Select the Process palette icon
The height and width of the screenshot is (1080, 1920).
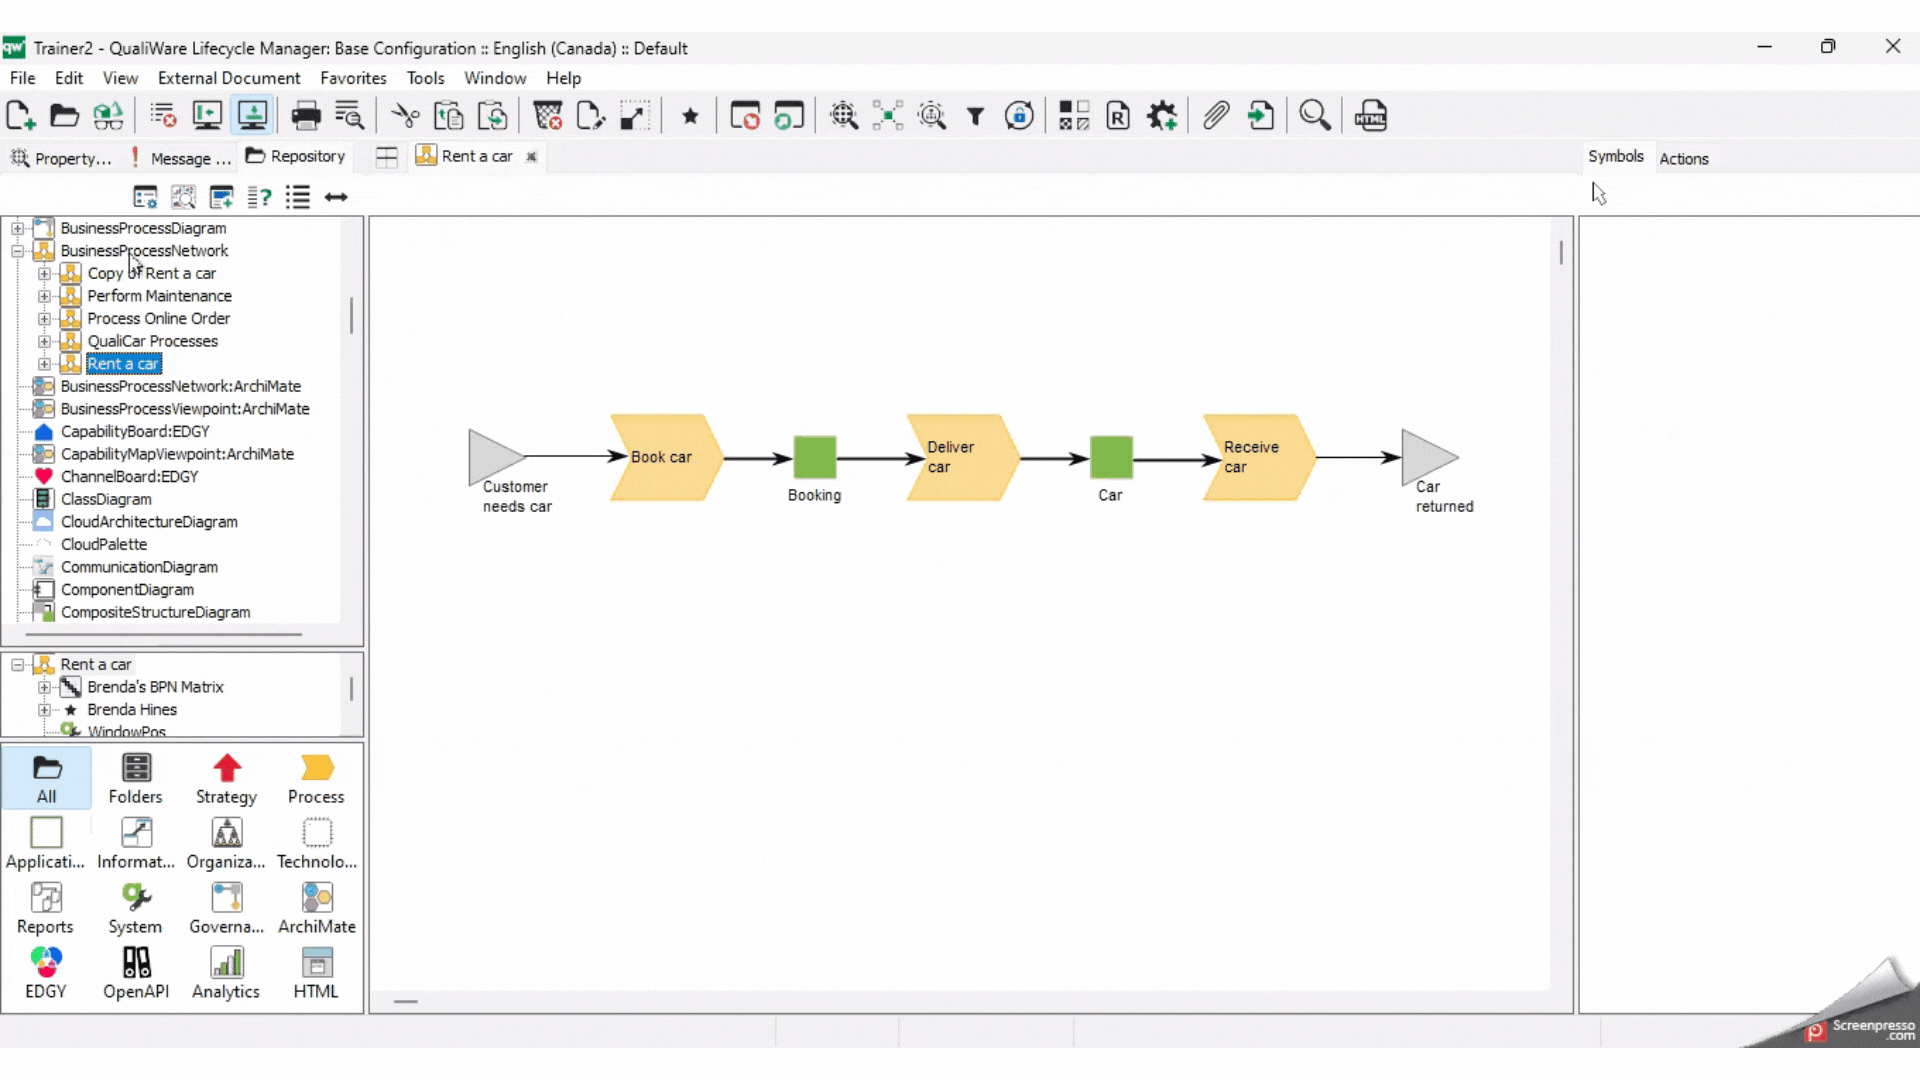(x=316, y=778)
